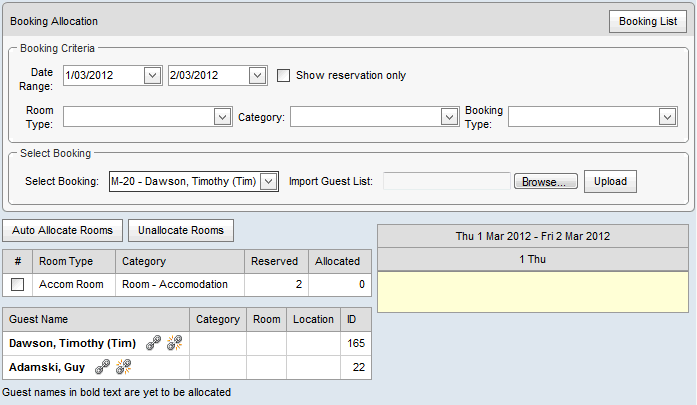Click guest ID 165
This screenshot has width=697, height=405.
356,343
